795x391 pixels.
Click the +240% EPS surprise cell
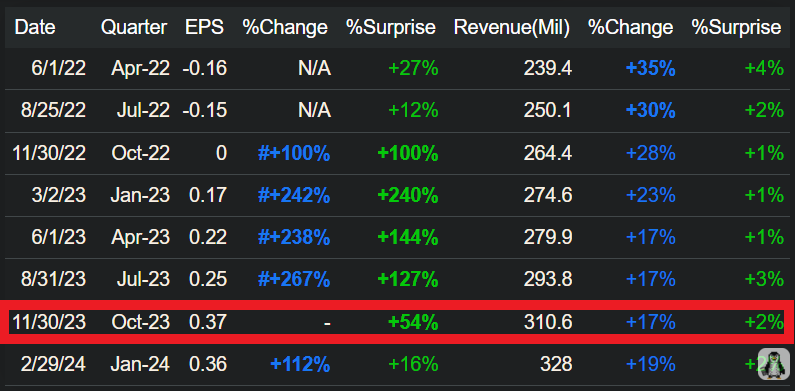click(x=408, y=195)
